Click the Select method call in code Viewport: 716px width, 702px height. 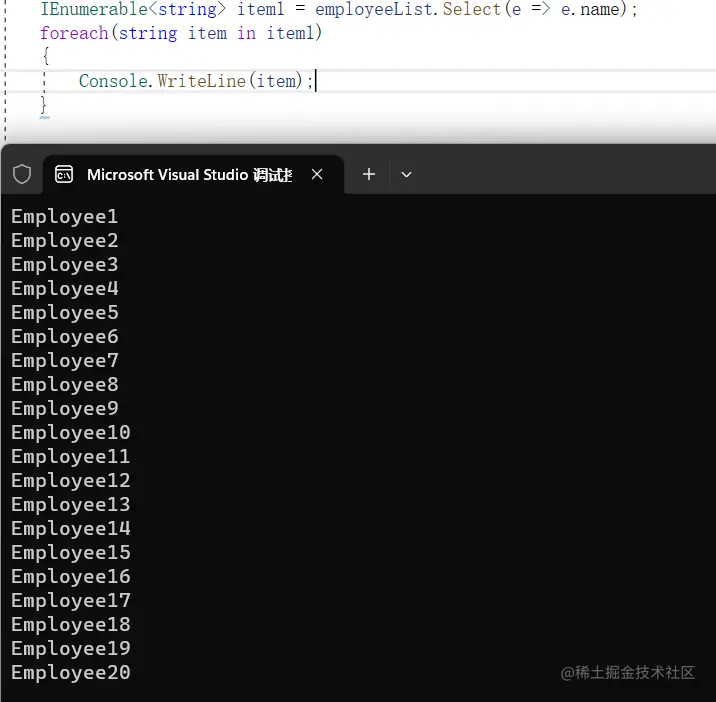point(471,9)
